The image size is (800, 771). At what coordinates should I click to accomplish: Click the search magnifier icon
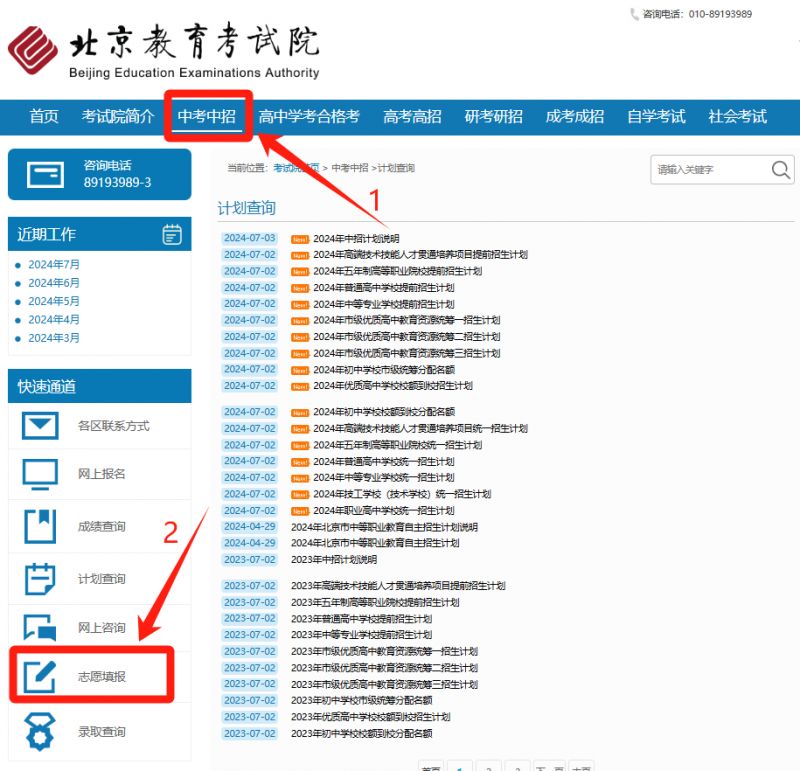(x=780, y=169)
